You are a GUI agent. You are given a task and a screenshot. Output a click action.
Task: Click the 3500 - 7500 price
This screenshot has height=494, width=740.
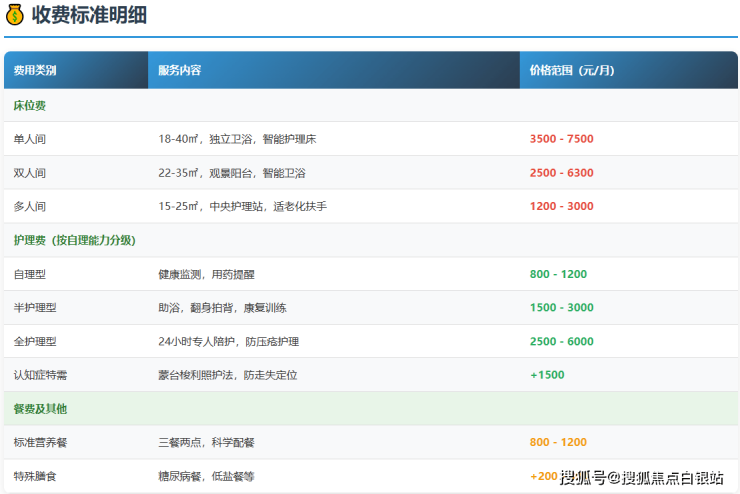(x=561, y=139)
